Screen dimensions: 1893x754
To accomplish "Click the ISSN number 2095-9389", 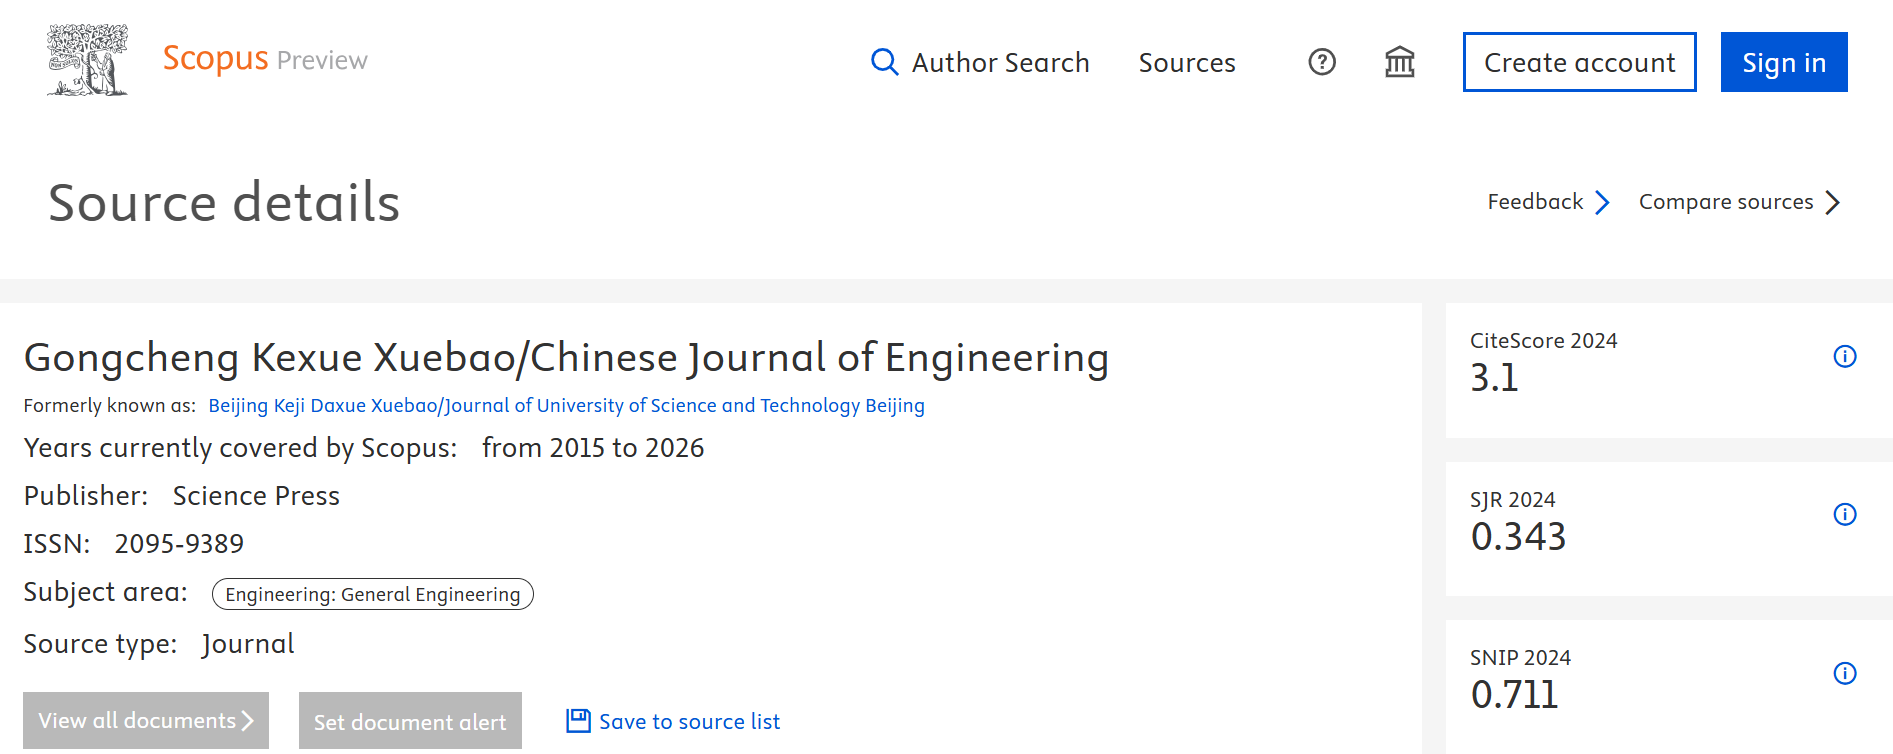I will point(179,544).
